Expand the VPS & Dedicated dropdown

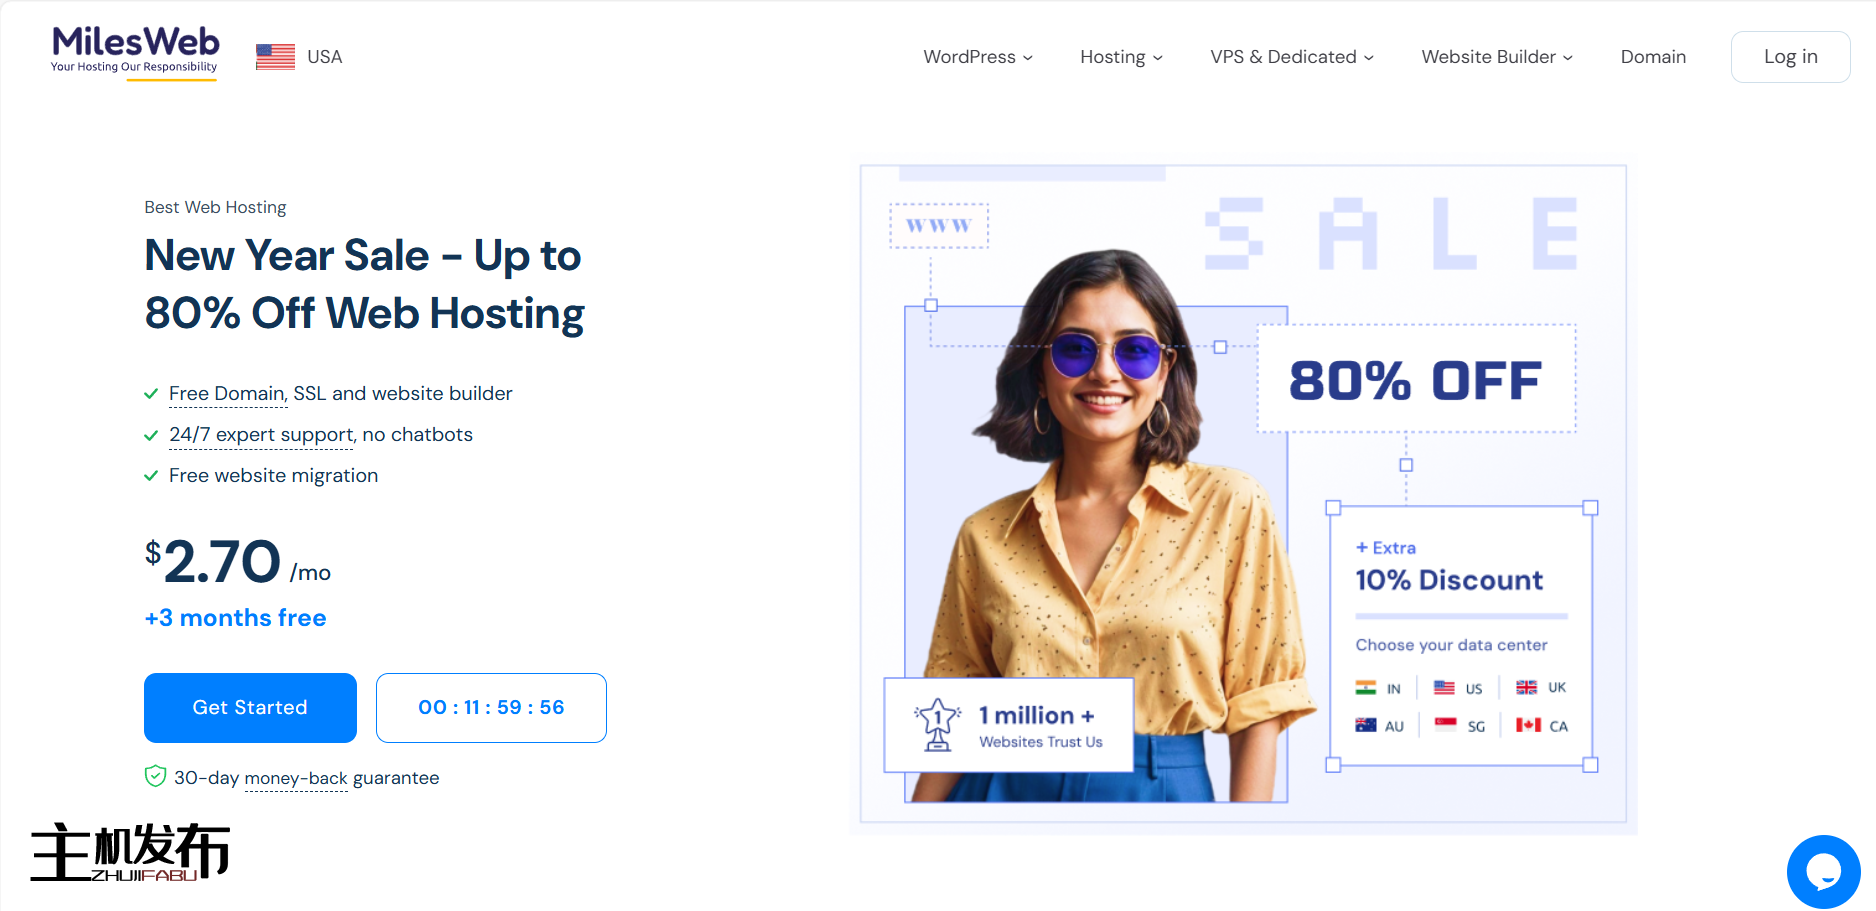point(1292,57)
